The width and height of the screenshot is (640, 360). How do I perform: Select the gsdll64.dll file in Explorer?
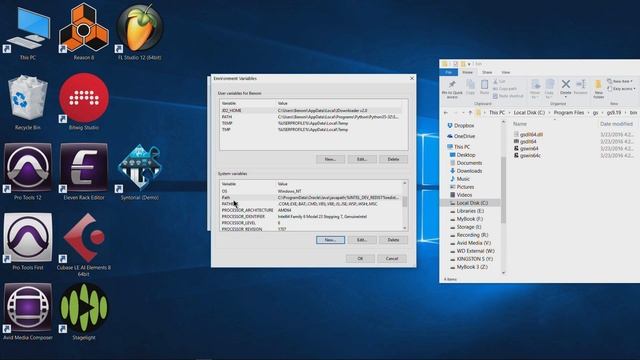coord(528,134)
